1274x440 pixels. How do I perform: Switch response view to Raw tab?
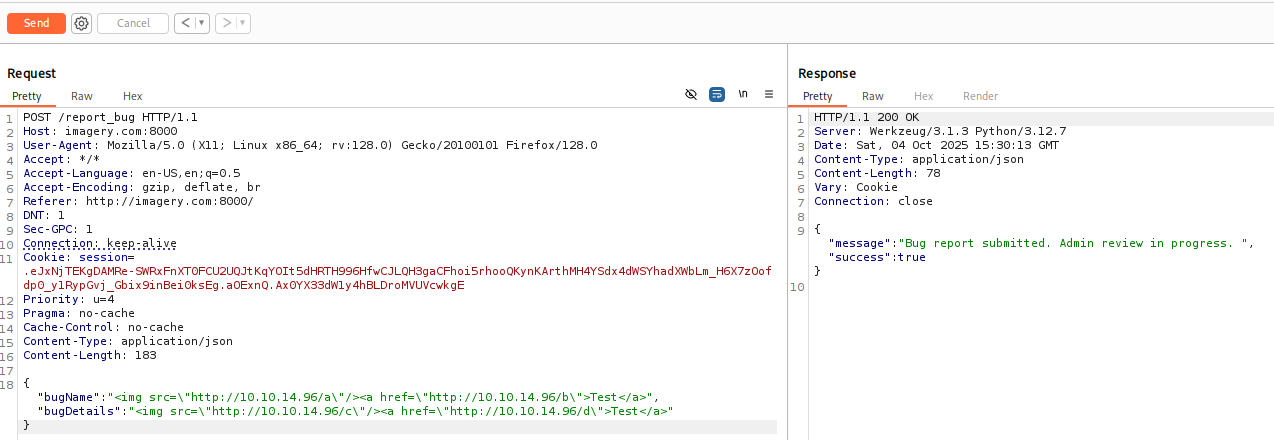click(873, 96)
